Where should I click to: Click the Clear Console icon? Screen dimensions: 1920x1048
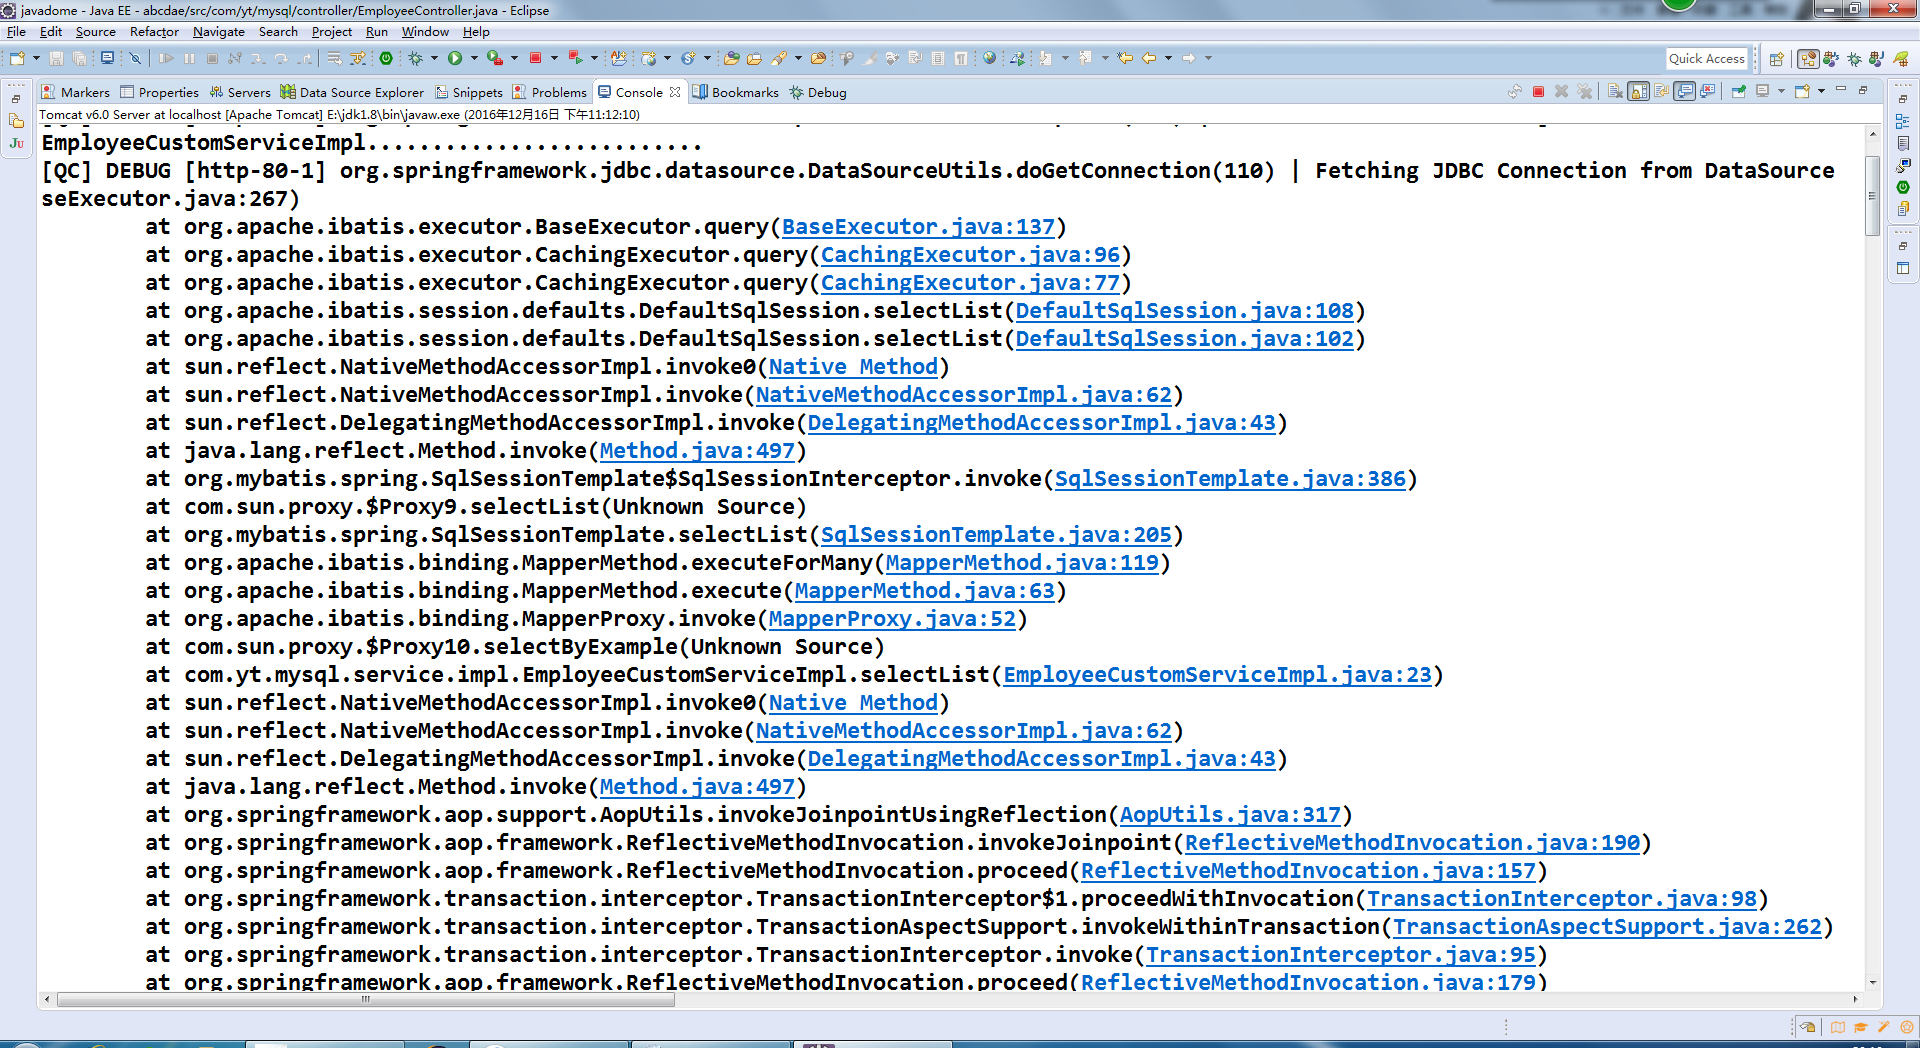pos(1615,92)
